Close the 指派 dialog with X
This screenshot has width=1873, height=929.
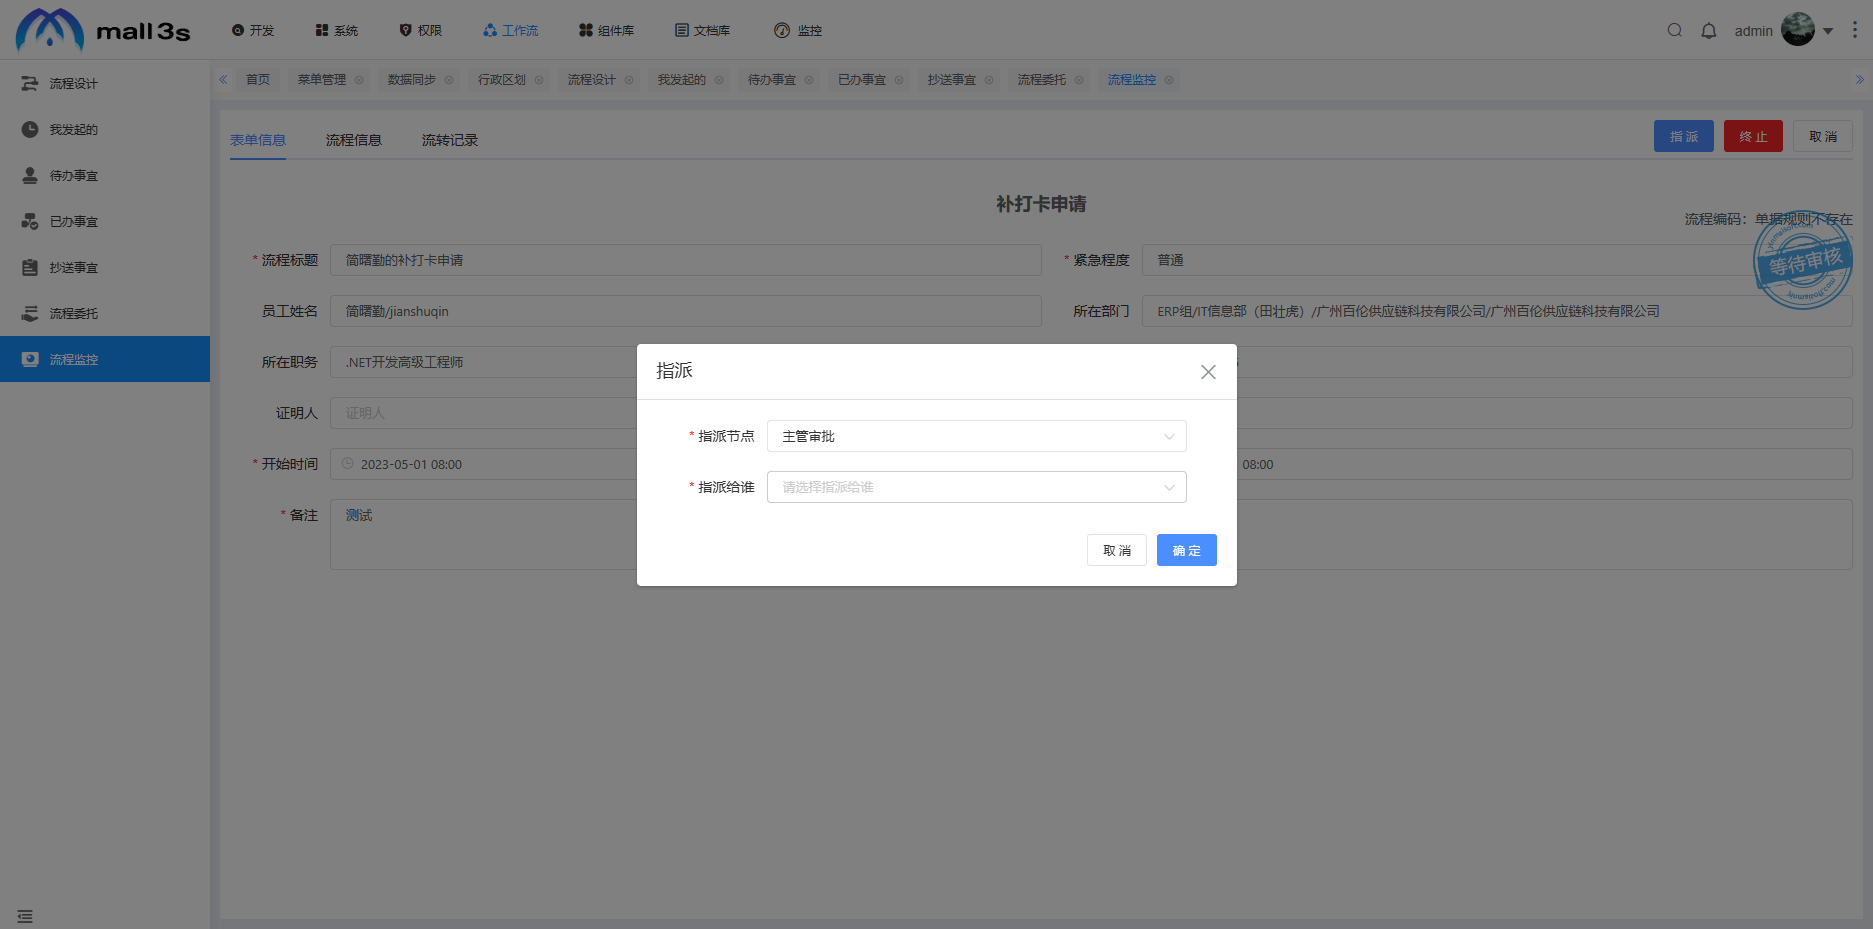[1208, 372]
